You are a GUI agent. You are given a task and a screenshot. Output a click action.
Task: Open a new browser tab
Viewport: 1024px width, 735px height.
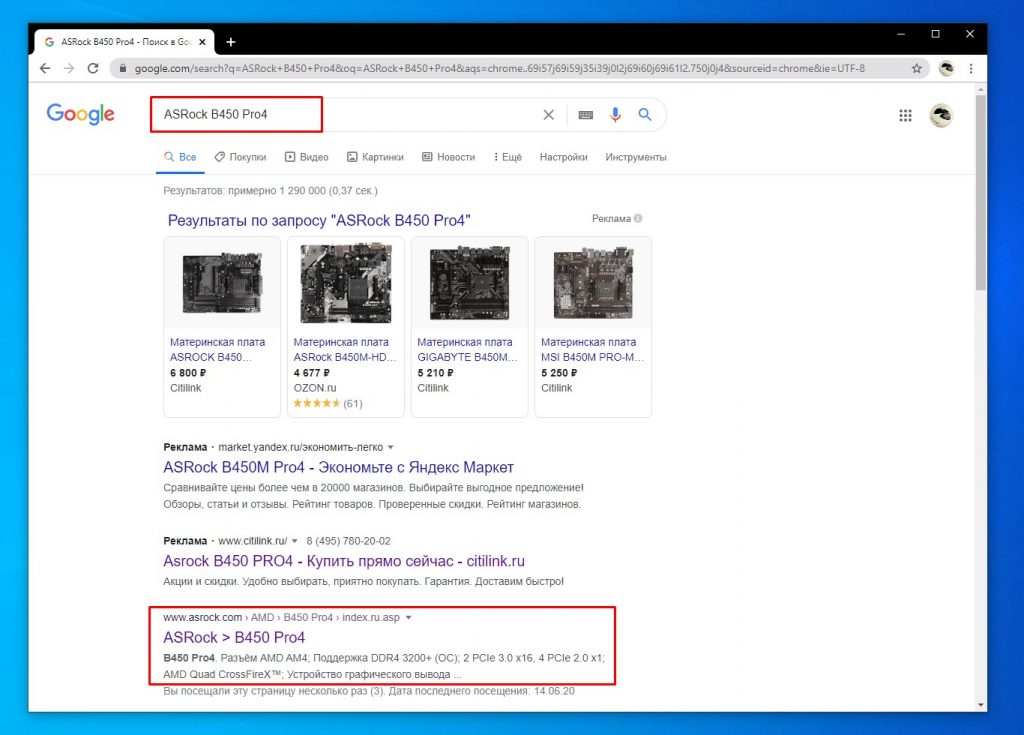tap(231, 42)
